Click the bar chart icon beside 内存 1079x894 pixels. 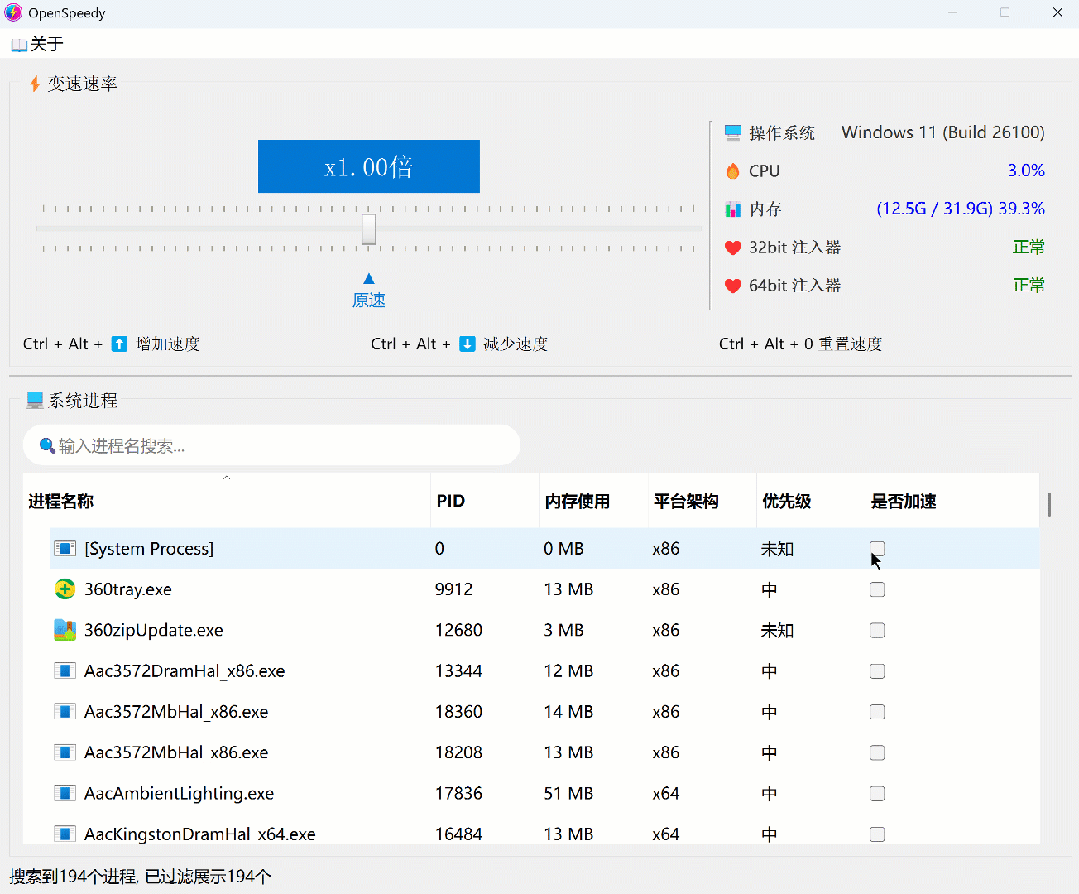pos(733,209)
